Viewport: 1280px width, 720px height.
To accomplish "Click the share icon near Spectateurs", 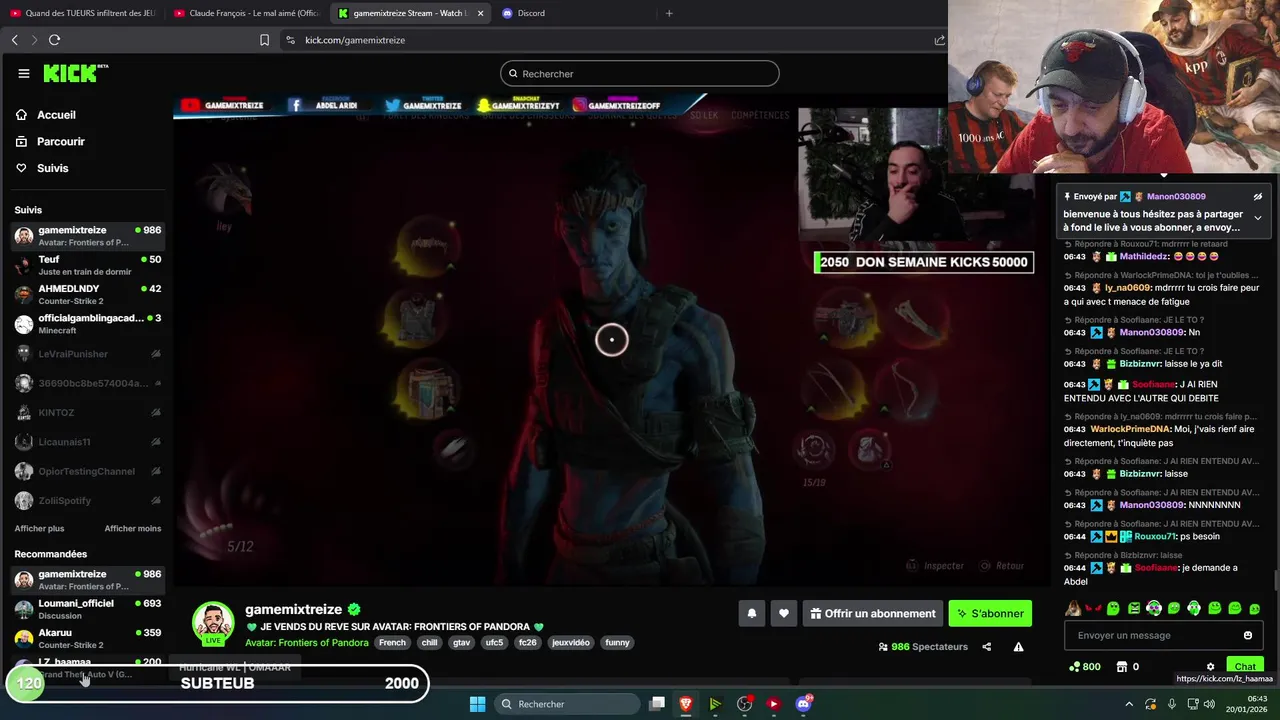I will [x=986, y=647].
